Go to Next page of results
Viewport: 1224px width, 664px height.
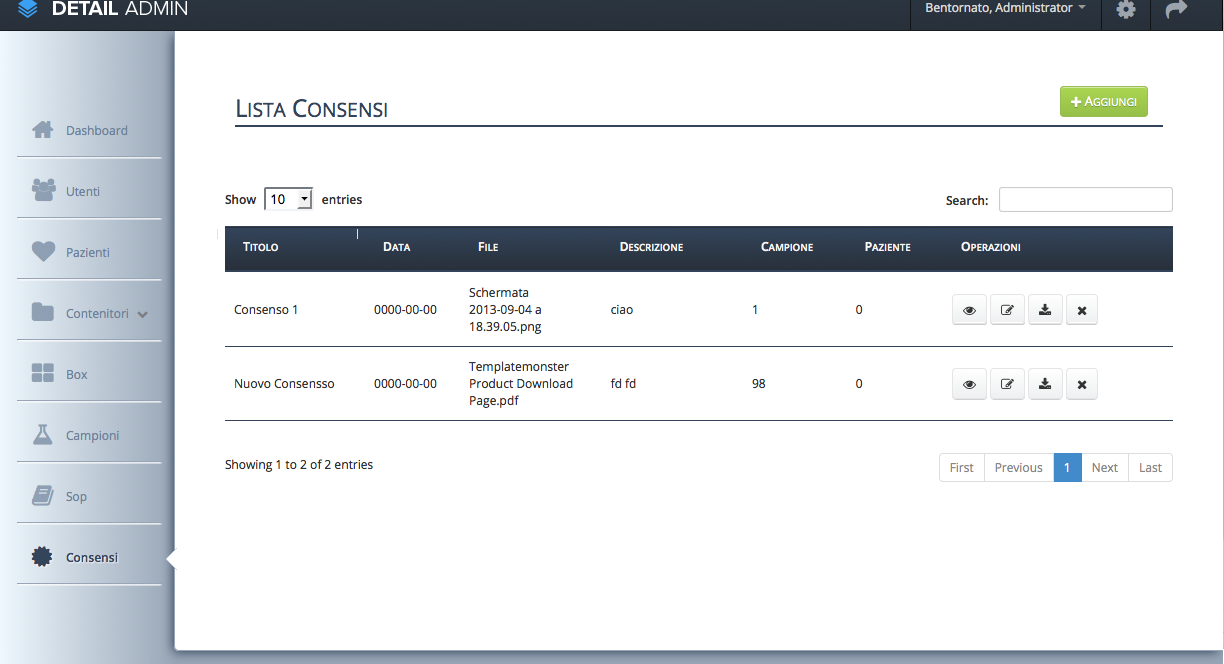[x=1104, y=467]
